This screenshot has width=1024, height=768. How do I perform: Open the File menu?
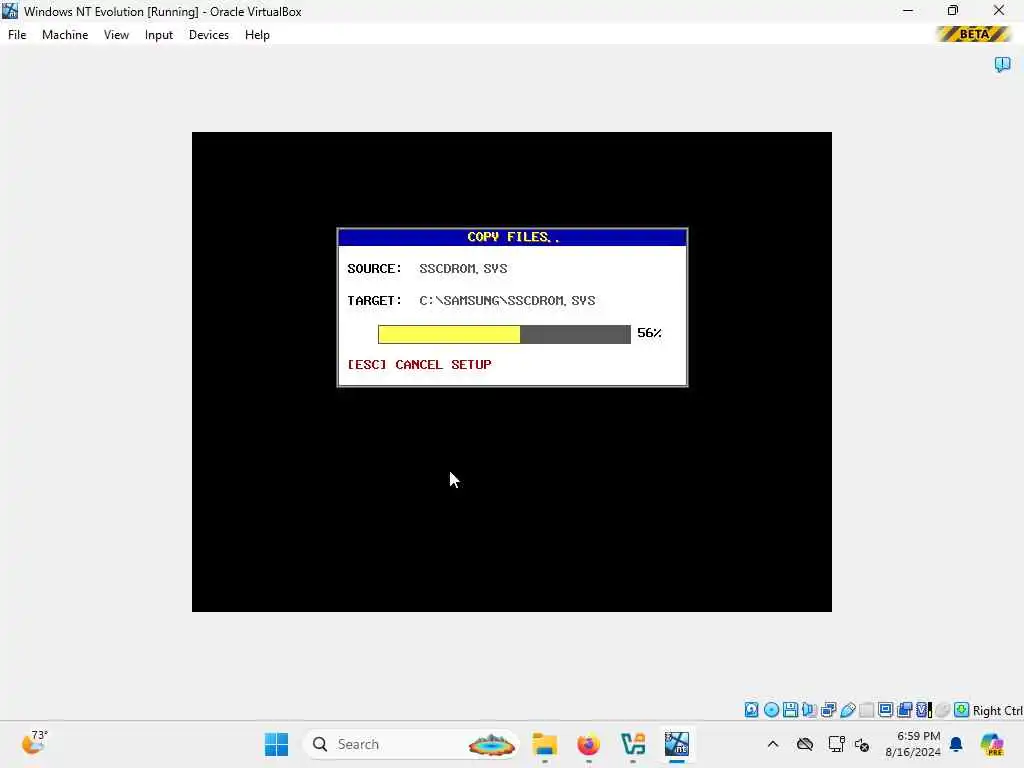click(x=17, y=35)
